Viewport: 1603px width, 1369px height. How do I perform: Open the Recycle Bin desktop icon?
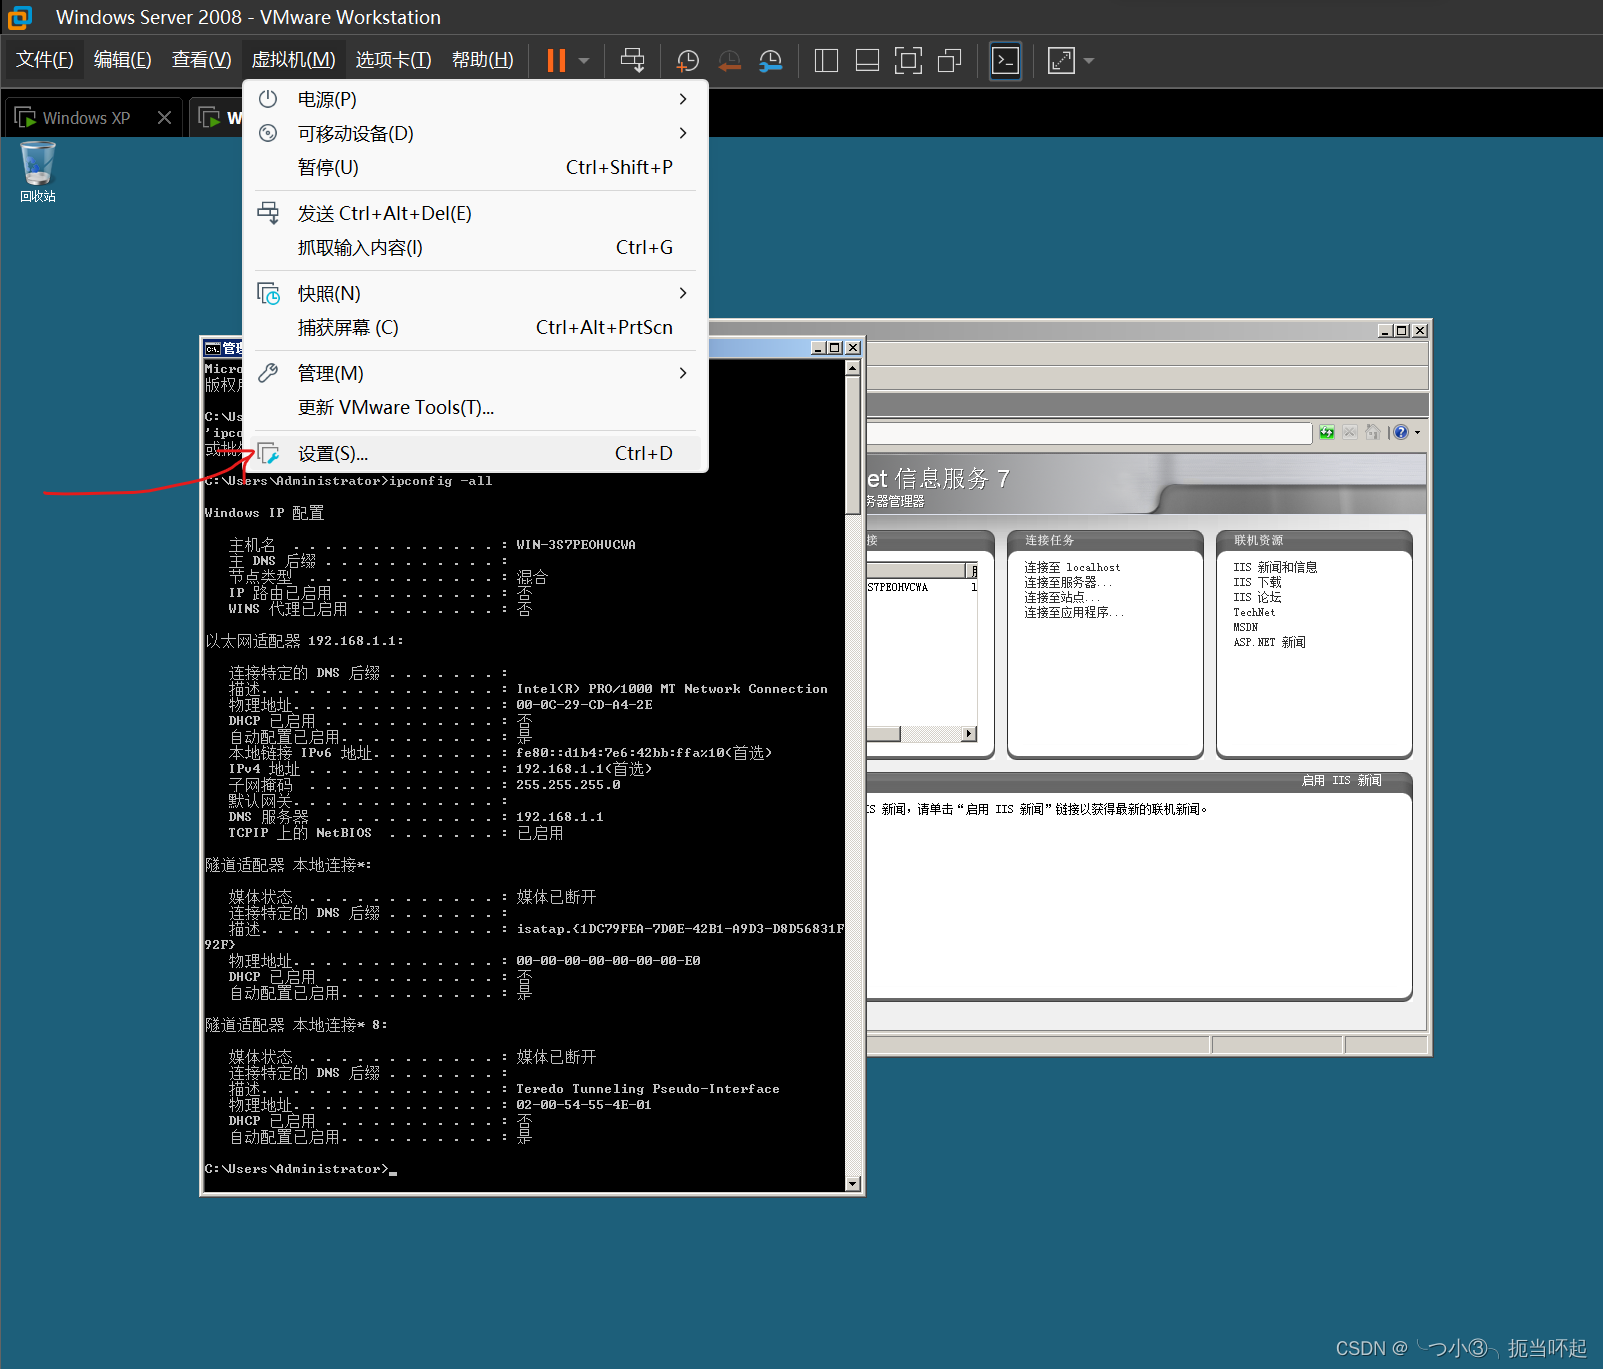[x=38, y=172]
